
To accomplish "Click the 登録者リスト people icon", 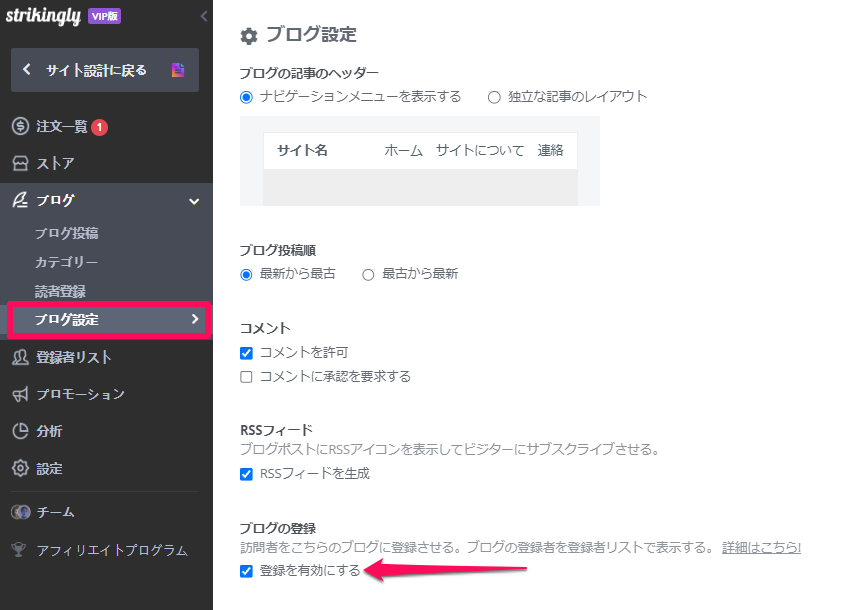I will (20, 357).
